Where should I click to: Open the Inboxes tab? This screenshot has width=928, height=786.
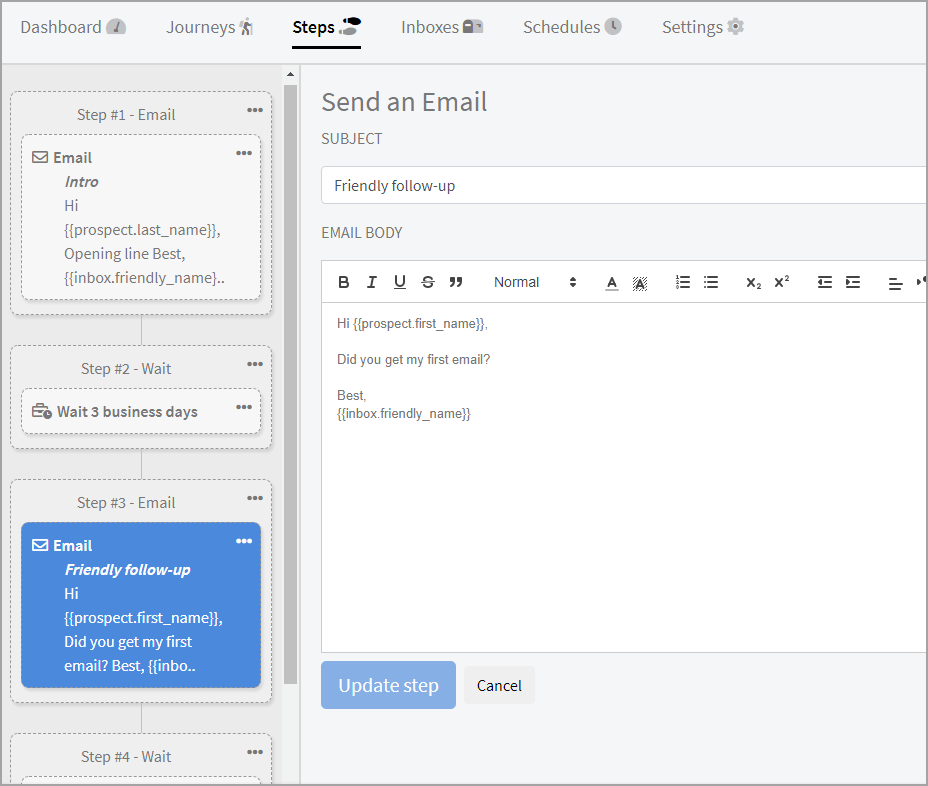pos(441,27)
